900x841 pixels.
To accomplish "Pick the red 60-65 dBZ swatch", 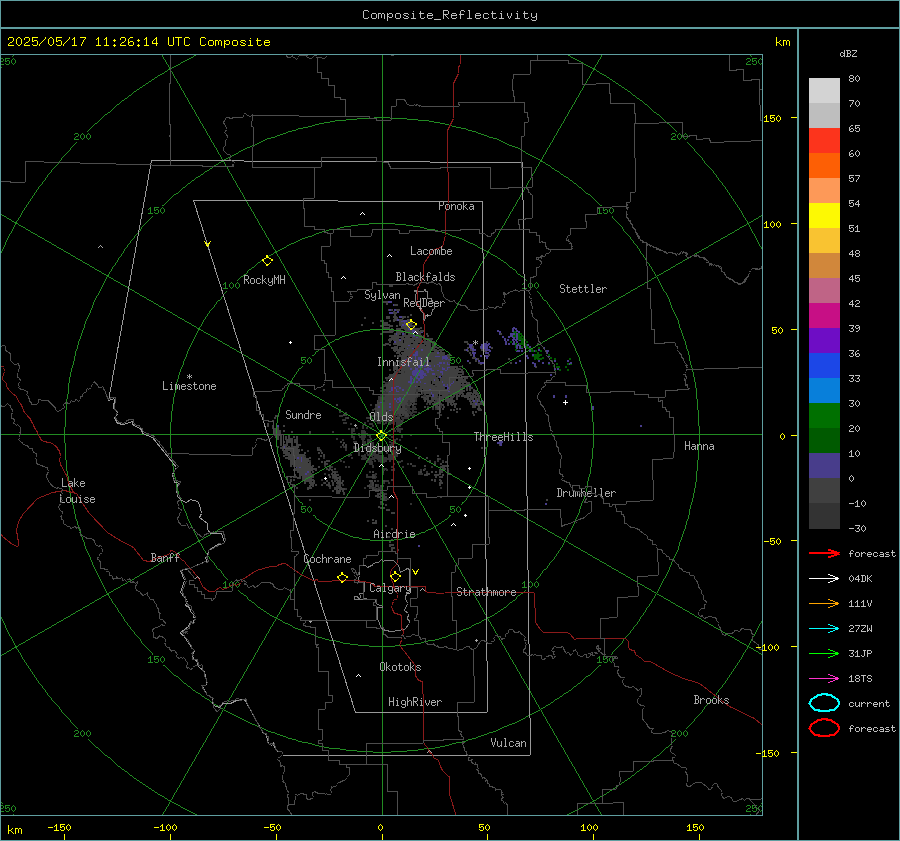I will point(824,140).
